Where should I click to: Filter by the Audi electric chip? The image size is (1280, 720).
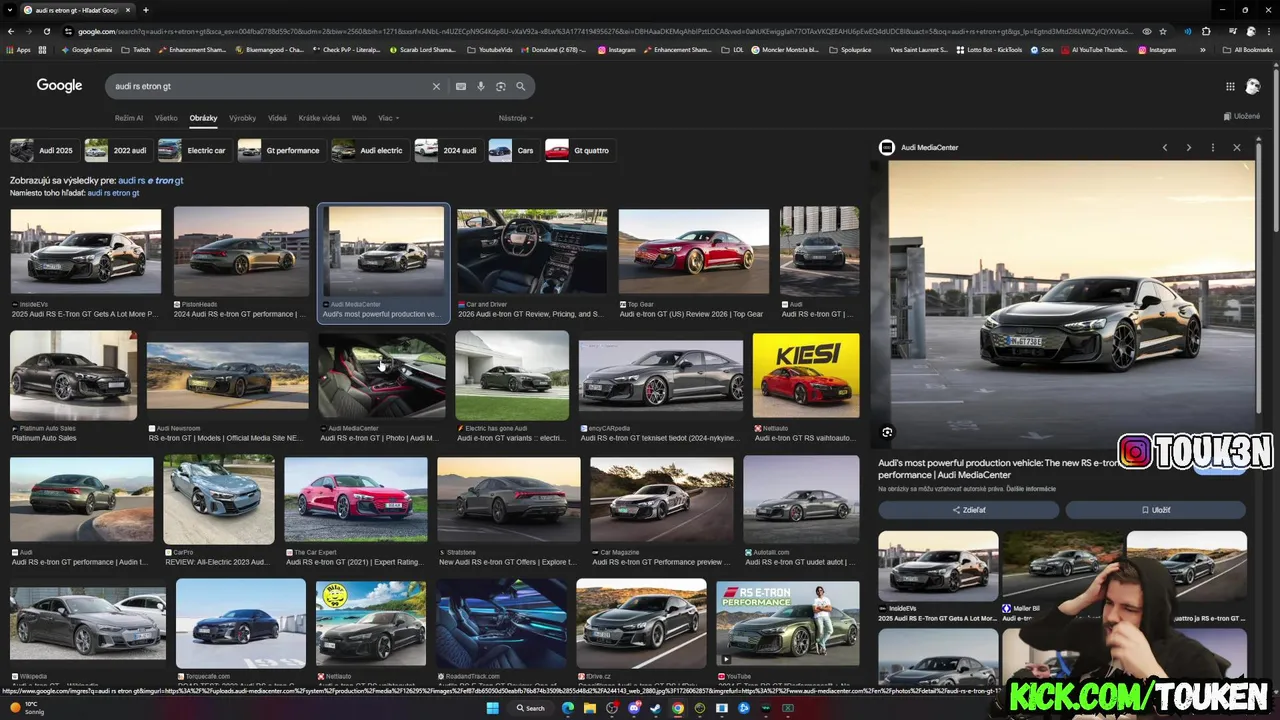pos(369,150)
